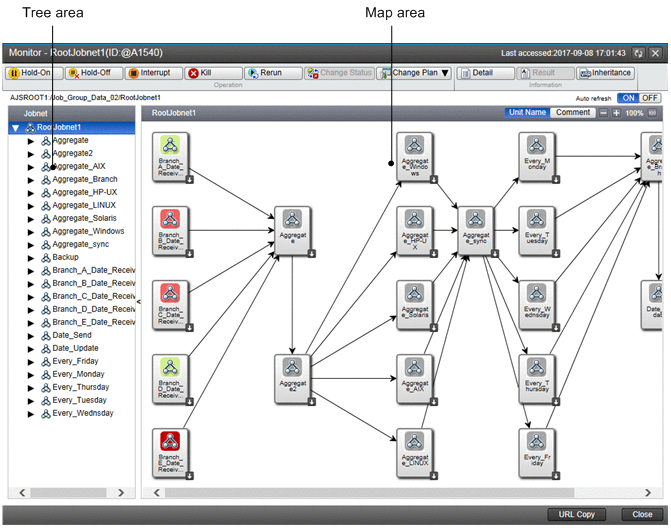
Task: Expand the Every_Friday tree node
Action: (31, 362)
